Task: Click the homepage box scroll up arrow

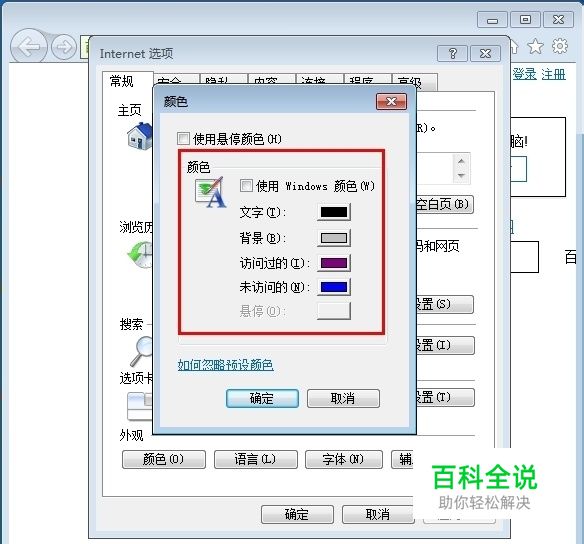Action: (x=461, y=161)
